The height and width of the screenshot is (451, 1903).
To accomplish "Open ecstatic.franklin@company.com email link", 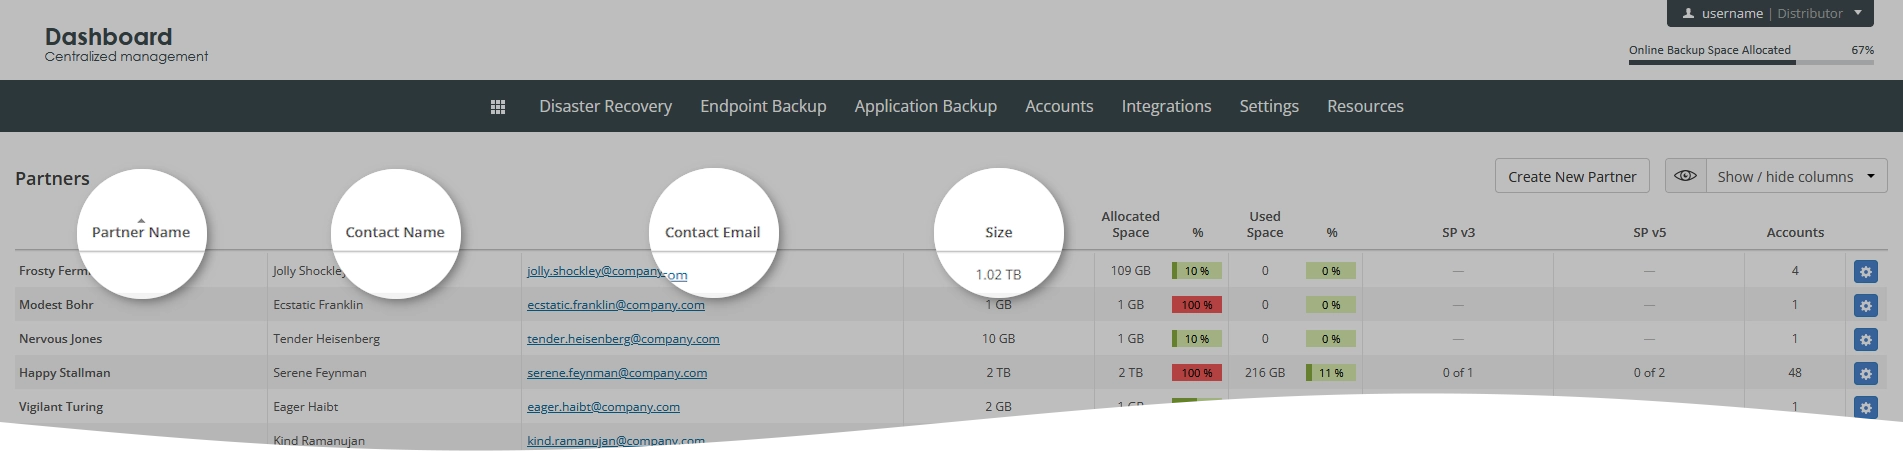I will (x=616, y=305).
